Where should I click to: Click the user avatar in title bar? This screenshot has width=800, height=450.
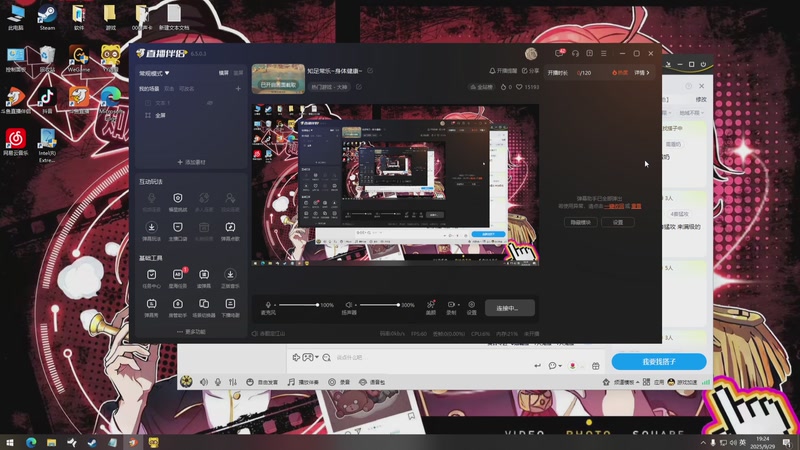(531, 54)
